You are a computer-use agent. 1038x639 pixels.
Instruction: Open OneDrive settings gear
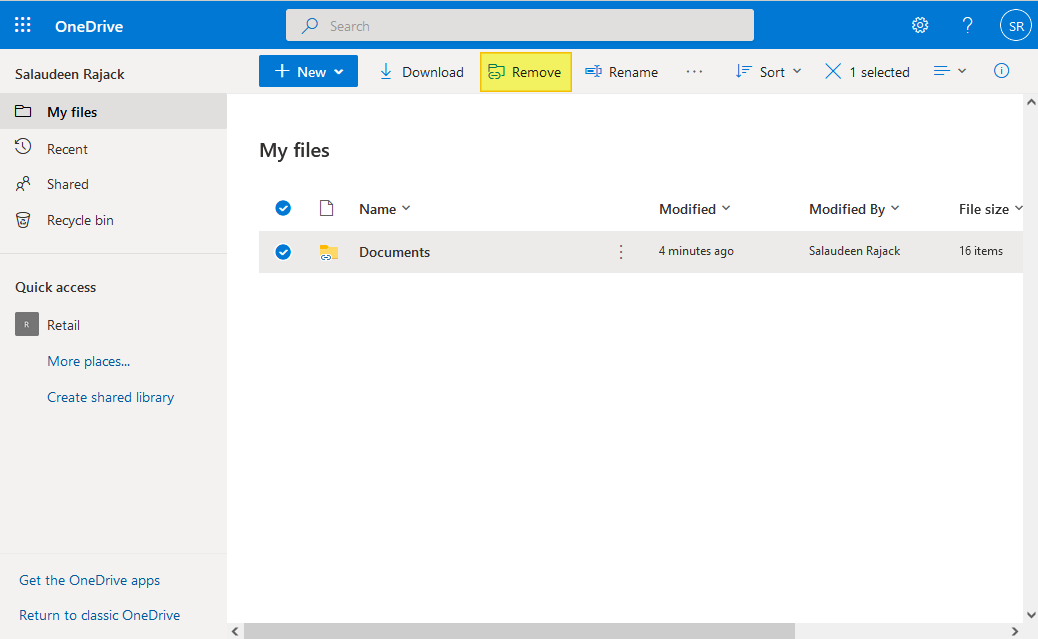tap(920, 24)
